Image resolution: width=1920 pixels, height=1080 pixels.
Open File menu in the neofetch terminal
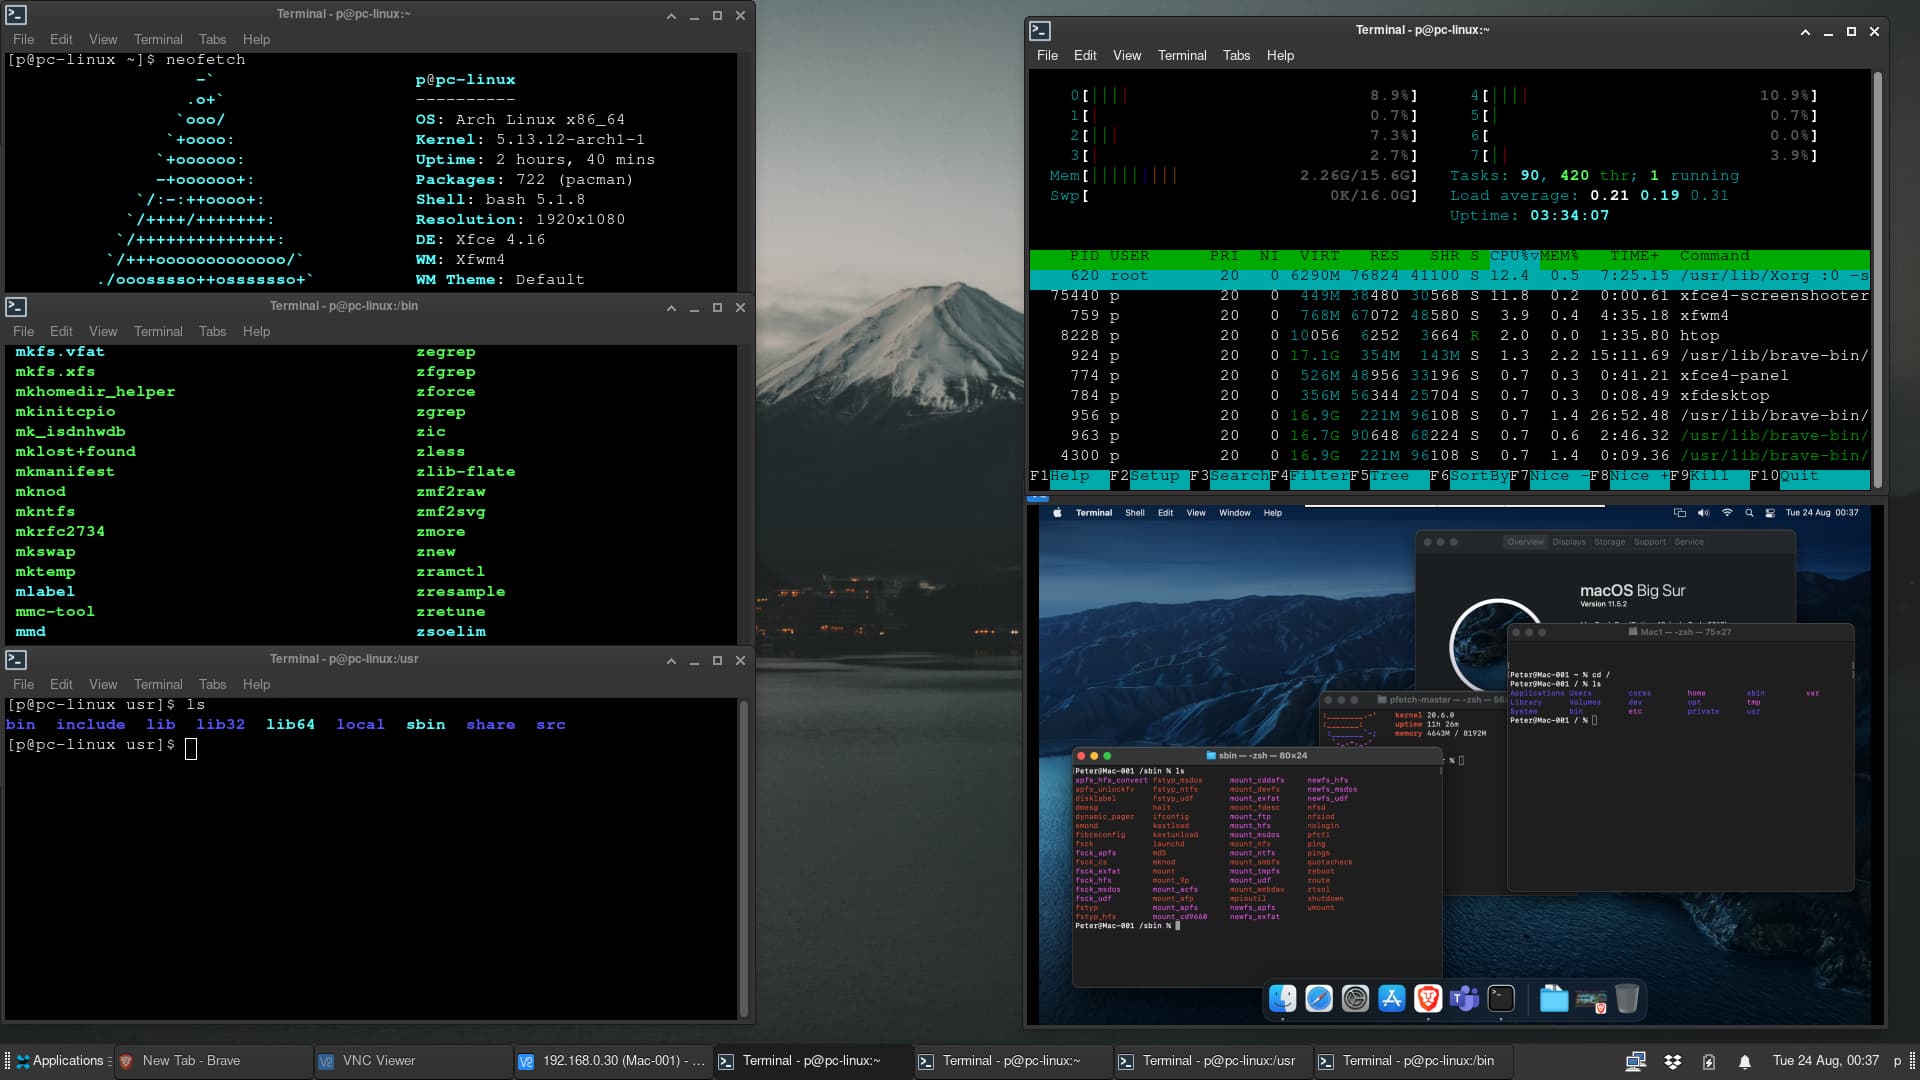pyautogui.click(x=23, y=40)
